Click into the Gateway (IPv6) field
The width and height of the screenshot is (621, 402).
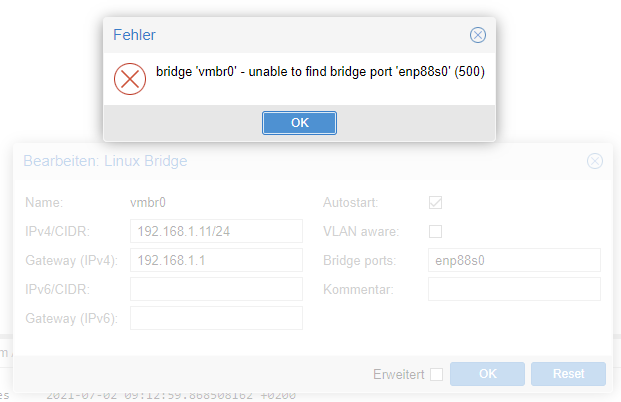pos(216,319)
